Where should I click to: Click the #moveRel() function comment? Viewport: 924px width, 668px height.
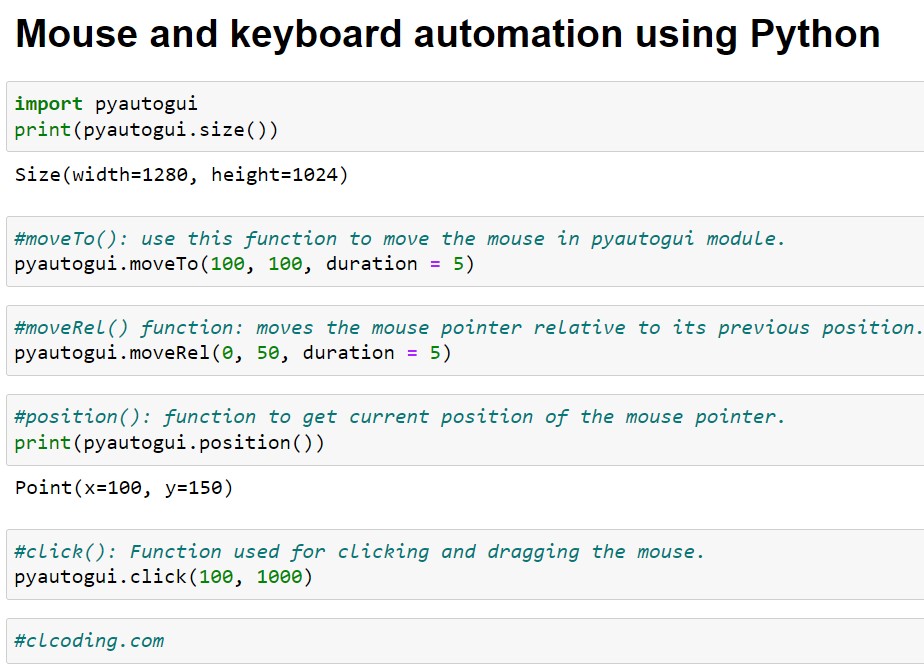coord(468,328)
